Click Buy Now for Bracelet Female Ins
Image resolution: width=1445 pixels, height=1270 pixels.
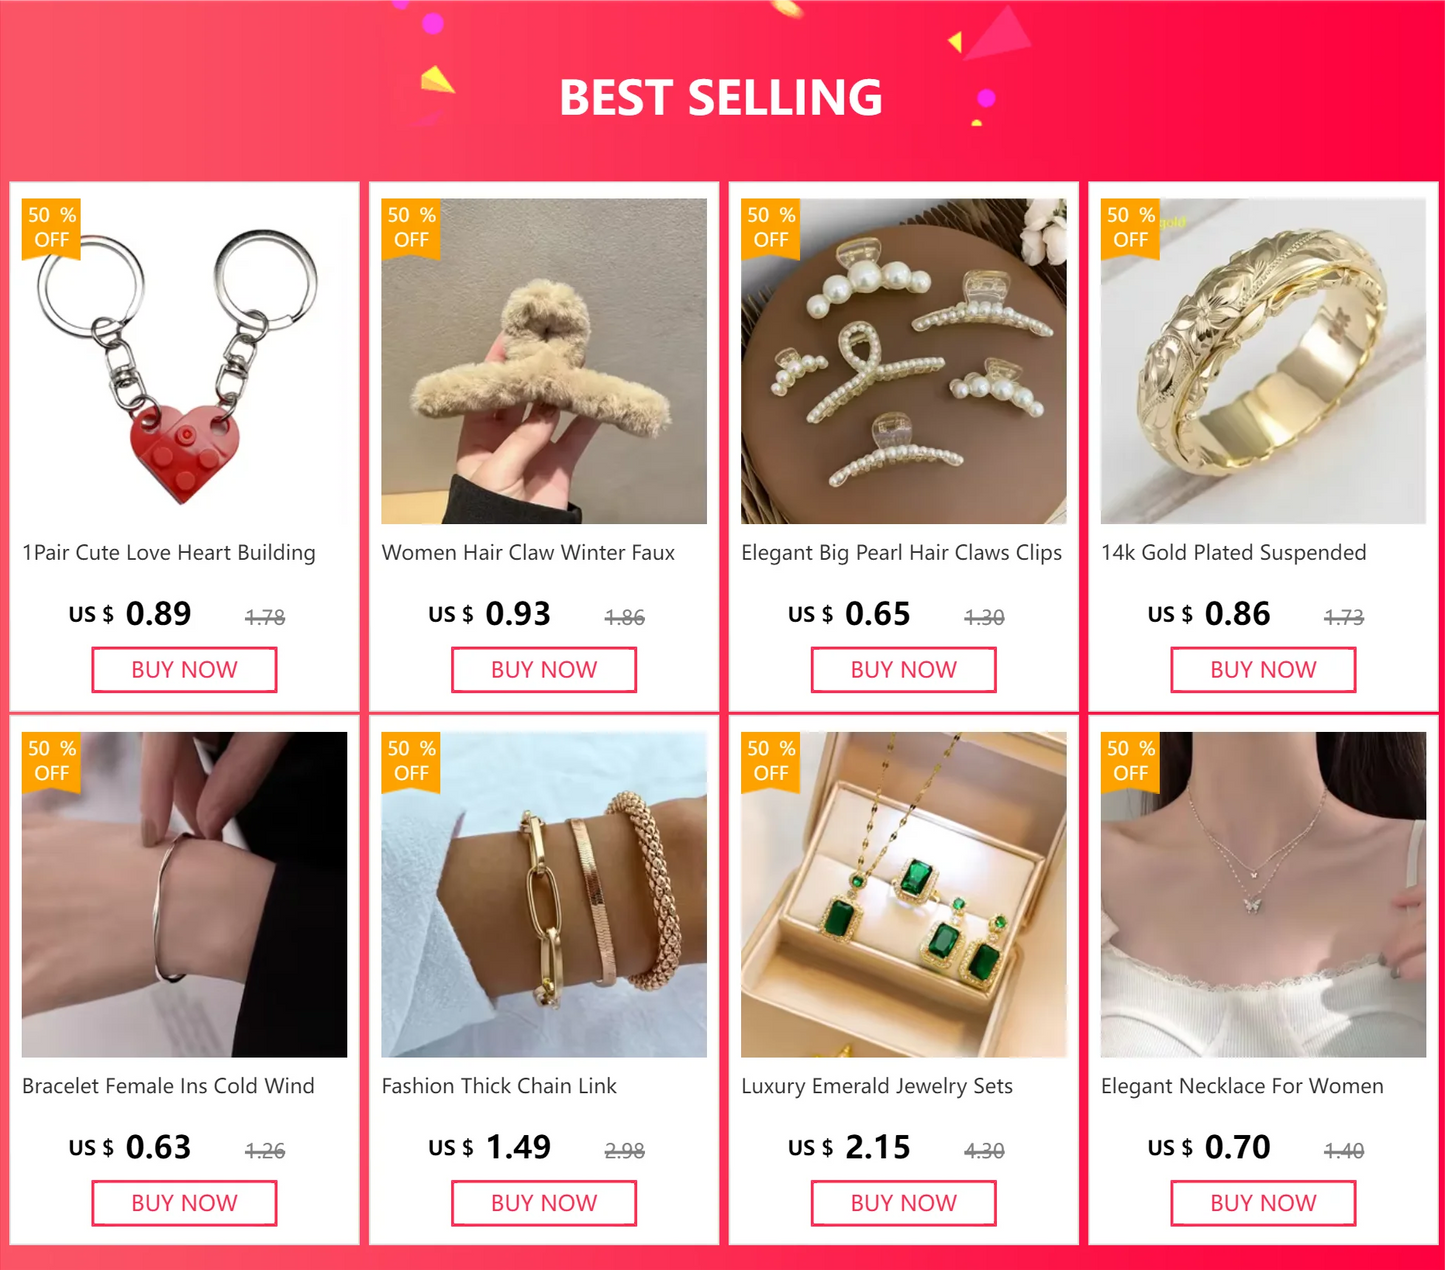tap(184, 1203)
